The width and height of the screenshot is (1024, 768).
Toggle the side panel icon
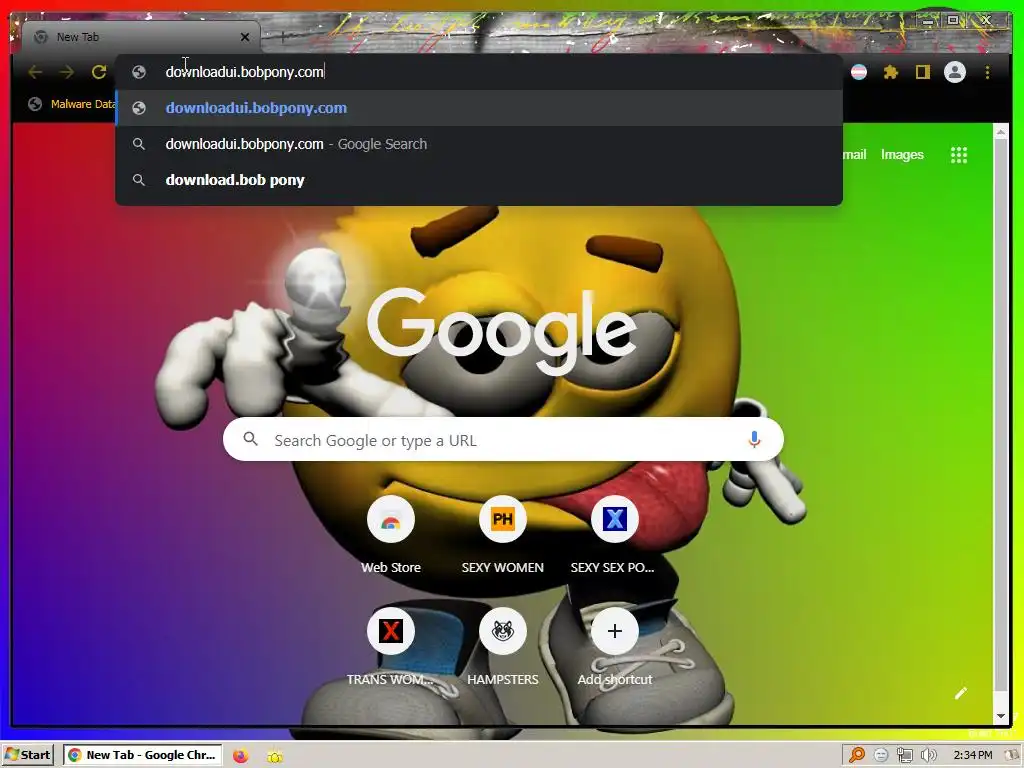click(x=922, y=72)
